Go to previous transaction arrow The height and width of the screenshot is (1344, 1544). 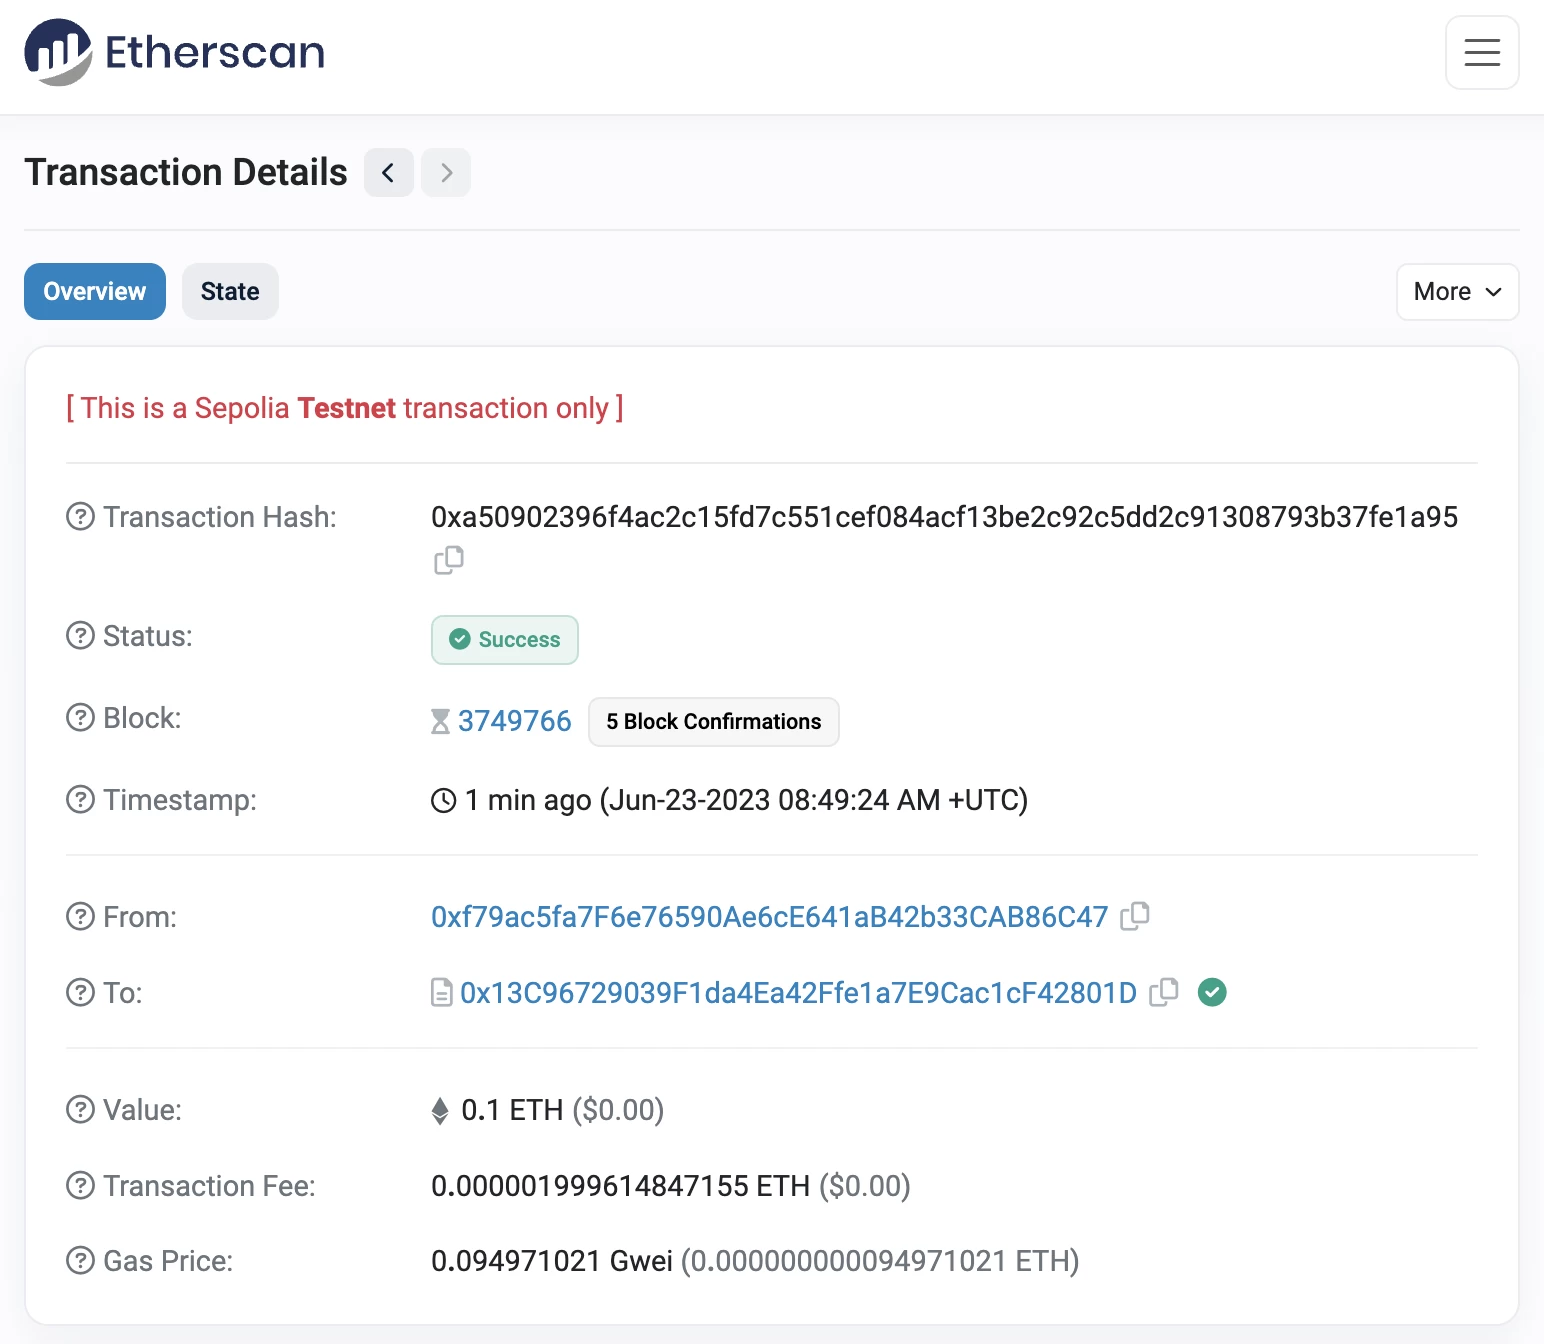pos(389,173)
